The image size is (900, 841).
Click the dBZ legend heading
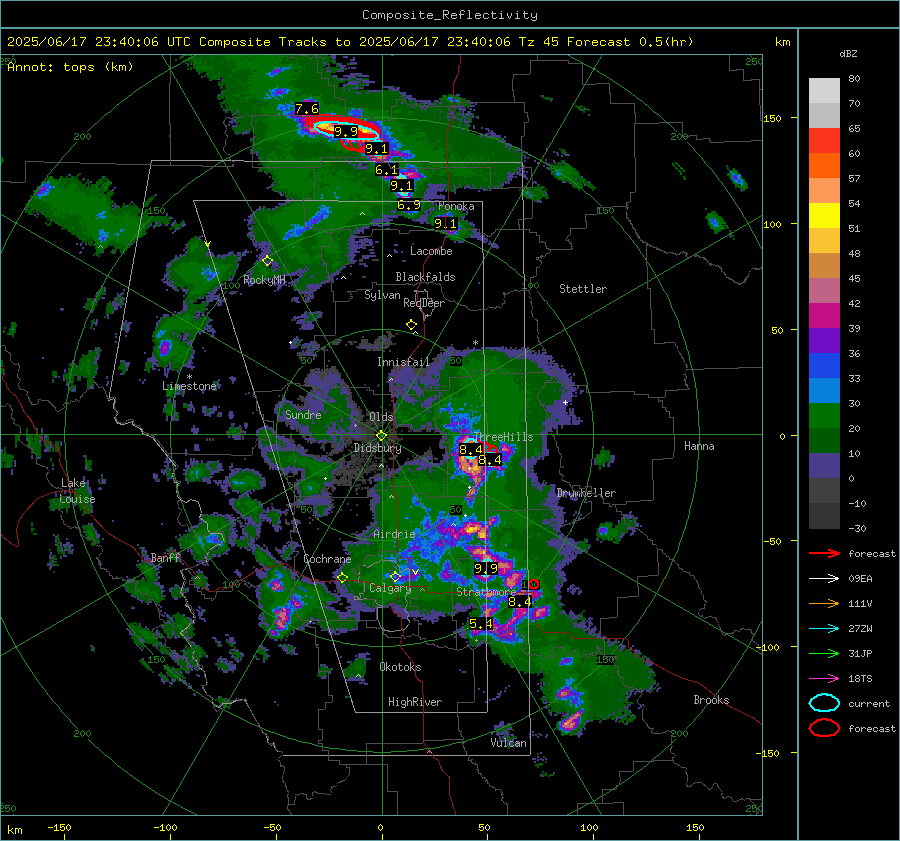pyautogui.click(x=848, y=53)
